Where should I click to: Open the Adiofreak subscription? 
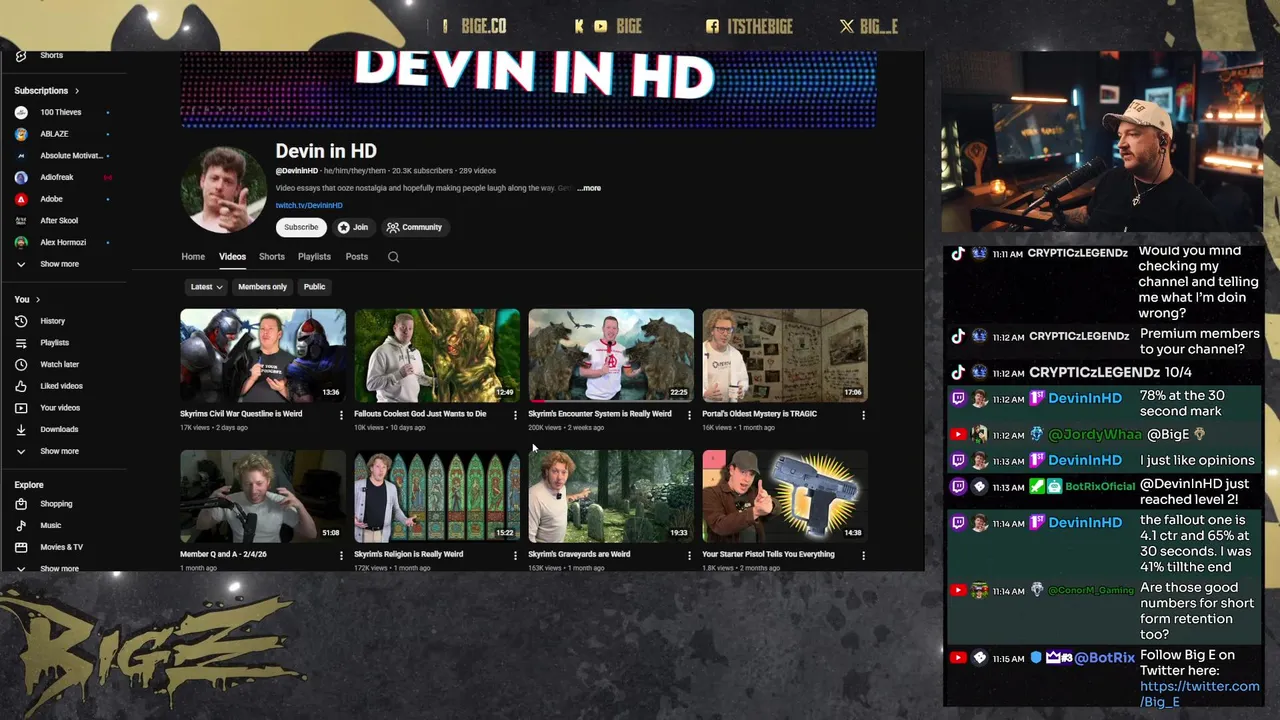coord(57,177)
